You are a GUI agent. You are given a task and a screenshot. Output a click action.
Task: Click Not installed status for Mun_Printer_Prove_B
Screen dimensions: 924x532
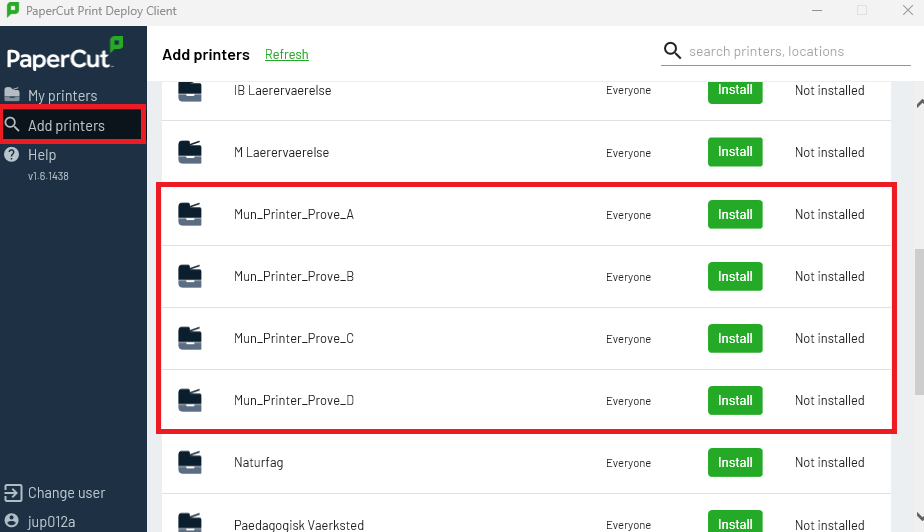coord(830,276)
